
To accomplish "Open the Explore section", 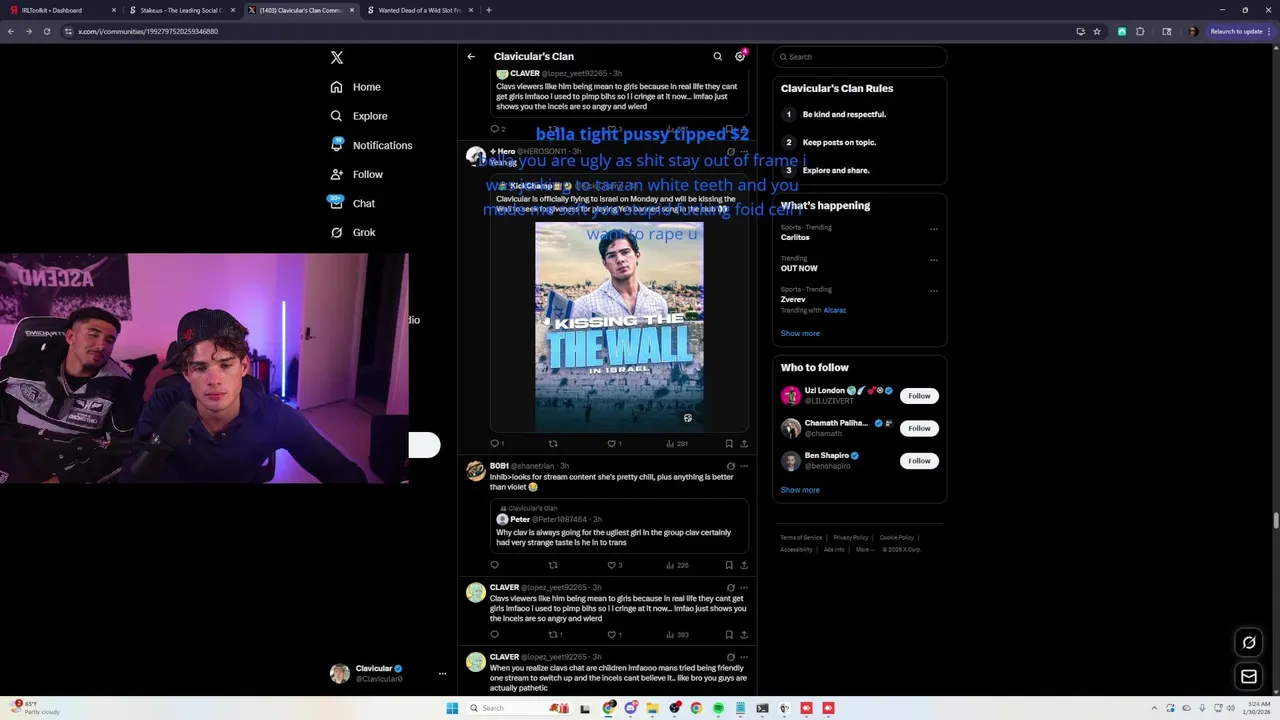I will [359, 116].
